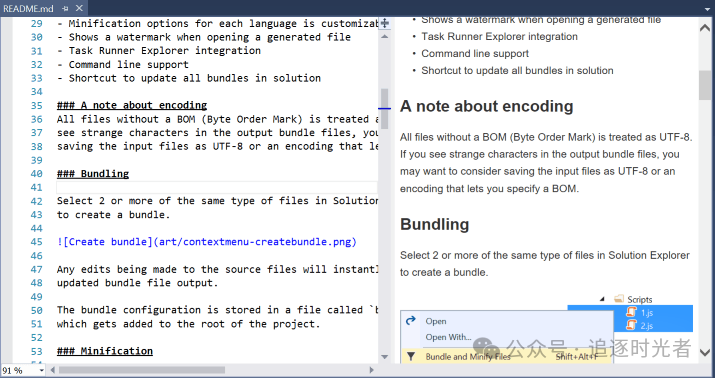Image resolution: width=715 pixels, height=378 pixels.
Task: Click the Bundle and Minify funnel icon
Action: coord(411,357)
